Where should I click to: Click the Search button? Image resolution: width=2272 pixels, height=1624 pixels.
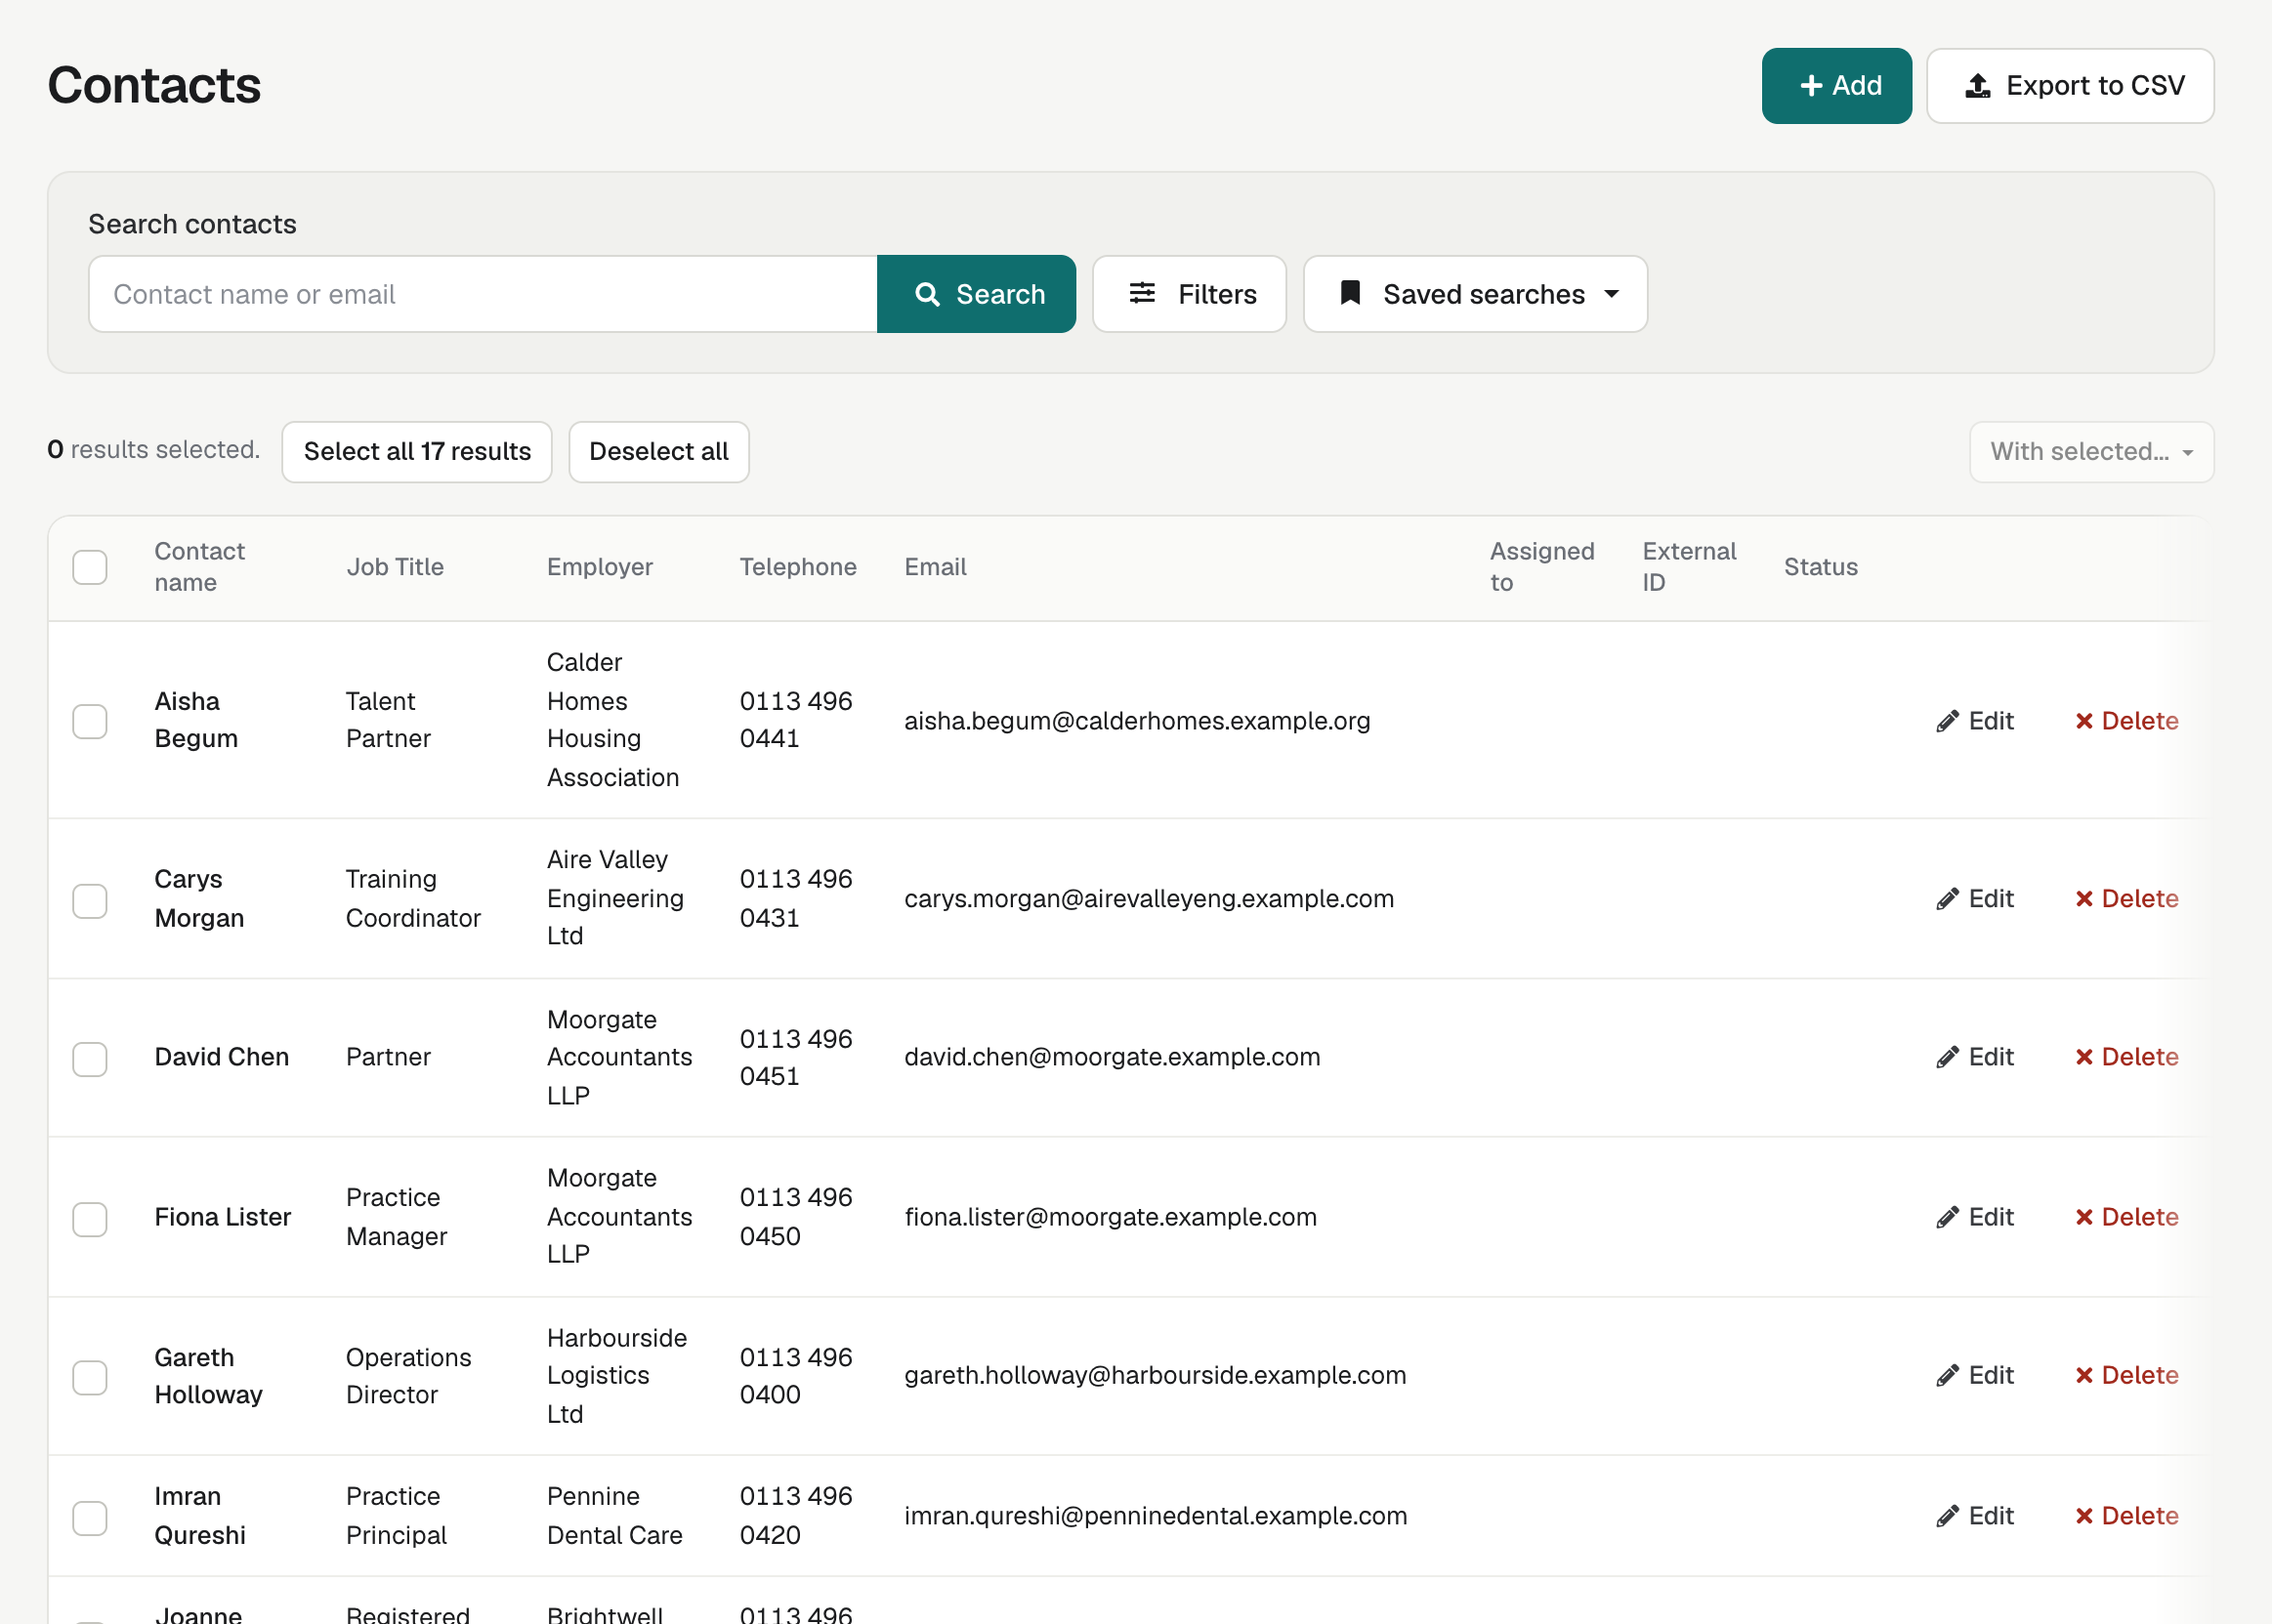click(976, 294)
